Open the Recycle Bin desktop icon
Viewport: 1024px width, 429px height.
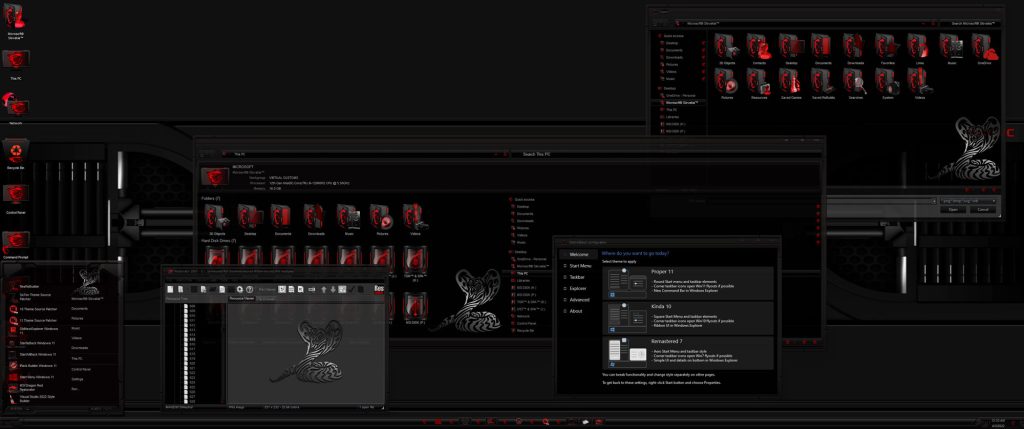coord(16,151)
